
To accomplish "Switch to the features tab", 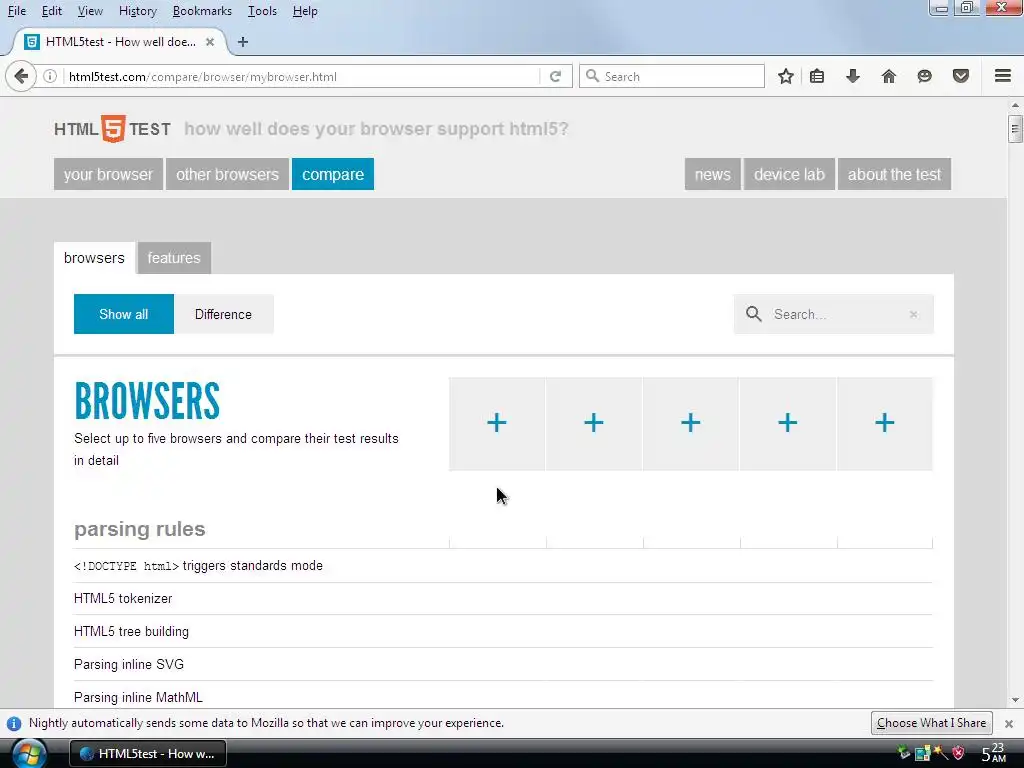I will (x=174, y=258).
